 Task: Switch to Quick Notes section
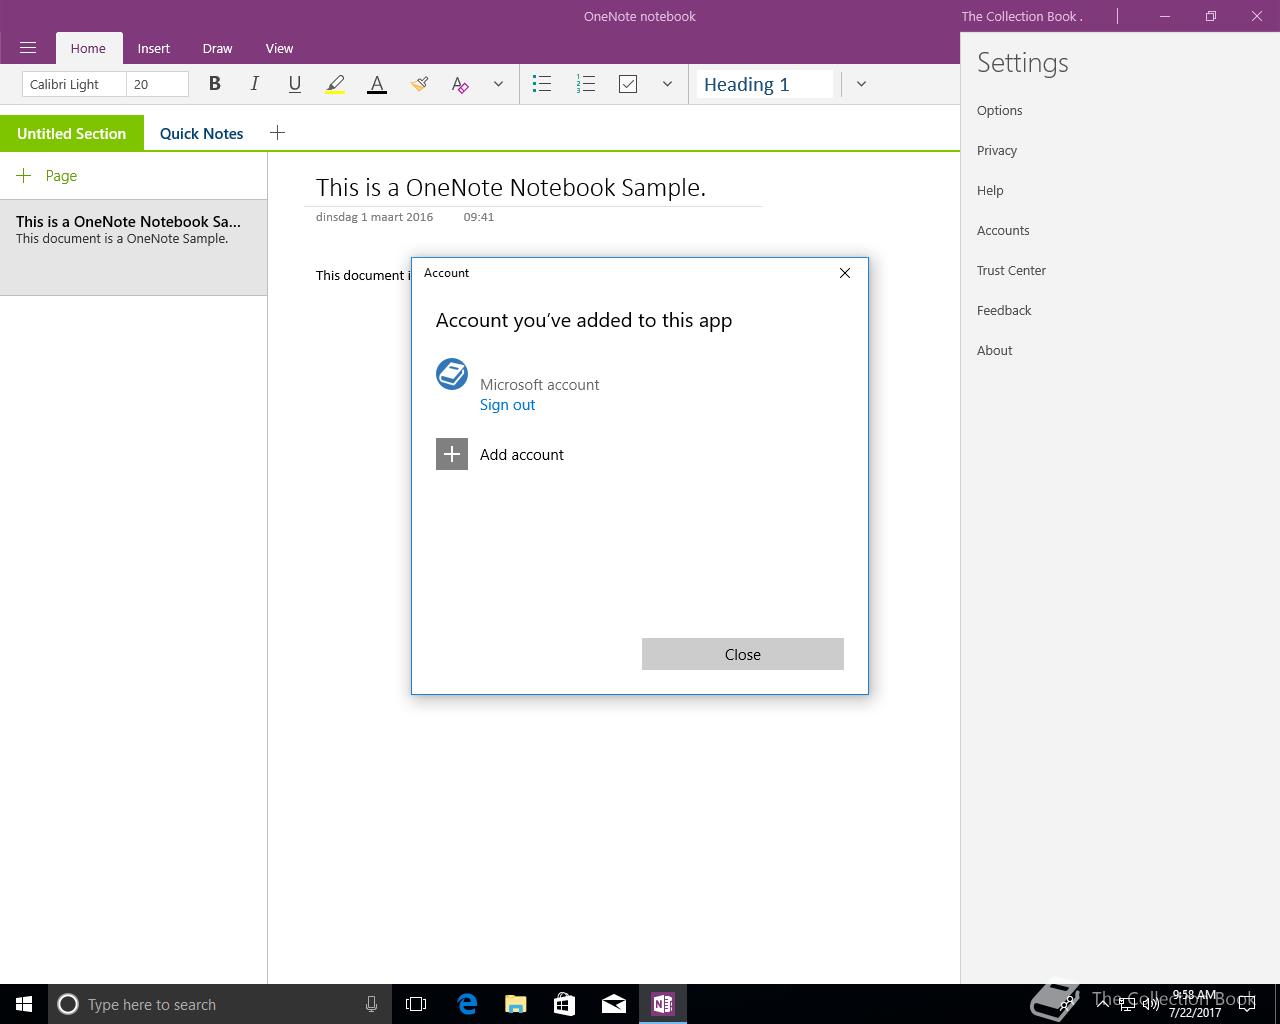click(202, 133)
